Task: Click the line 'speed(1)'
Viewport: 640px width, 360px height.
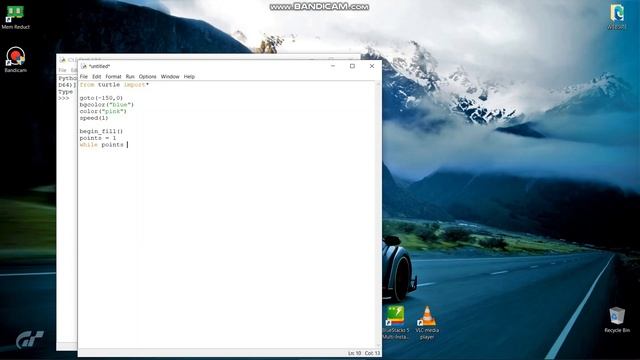Action: (94, 118)
